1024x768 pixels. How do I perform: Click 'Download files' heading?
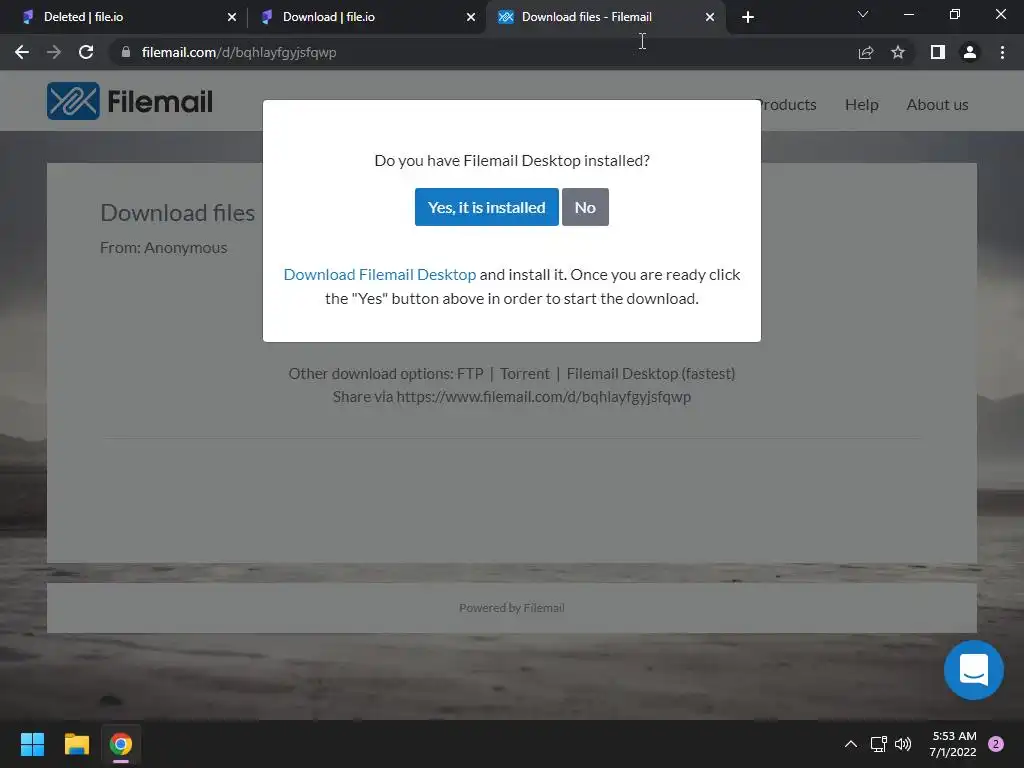click(178, 213)
